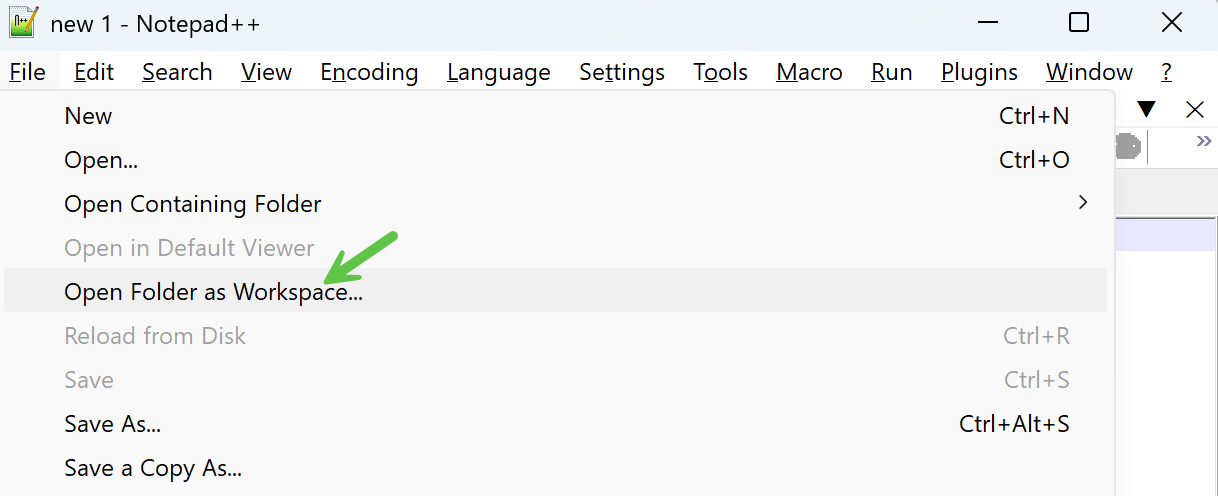Open the Macro menu

tap(809, 72)
